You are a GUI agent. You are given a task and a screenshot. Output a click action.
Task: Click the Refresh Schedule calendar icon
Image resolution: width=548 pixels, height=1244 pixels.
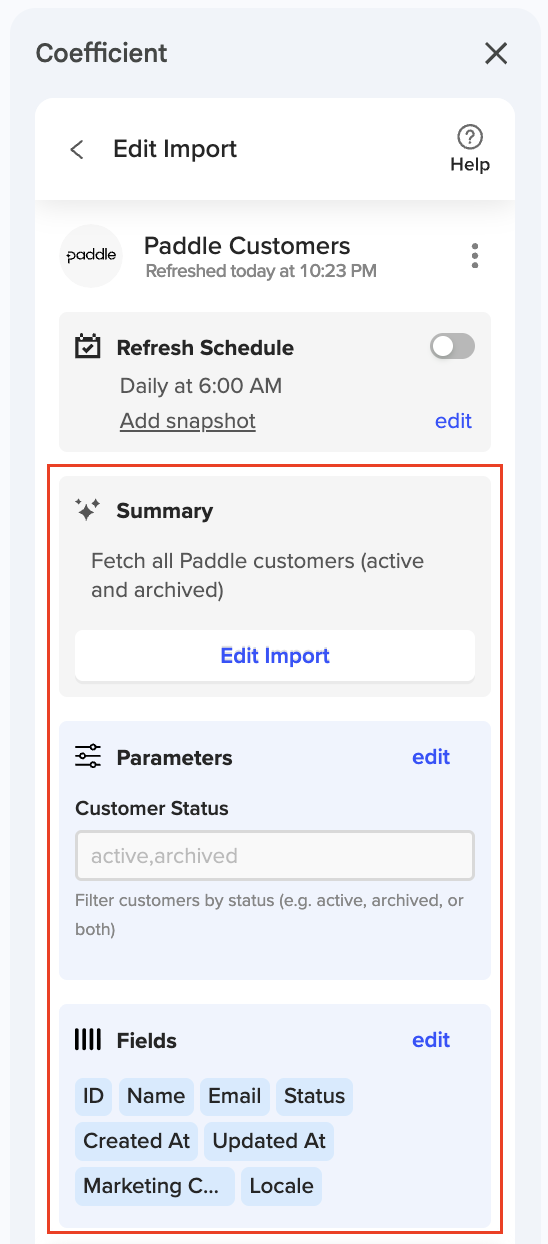(x=88, y=347)
